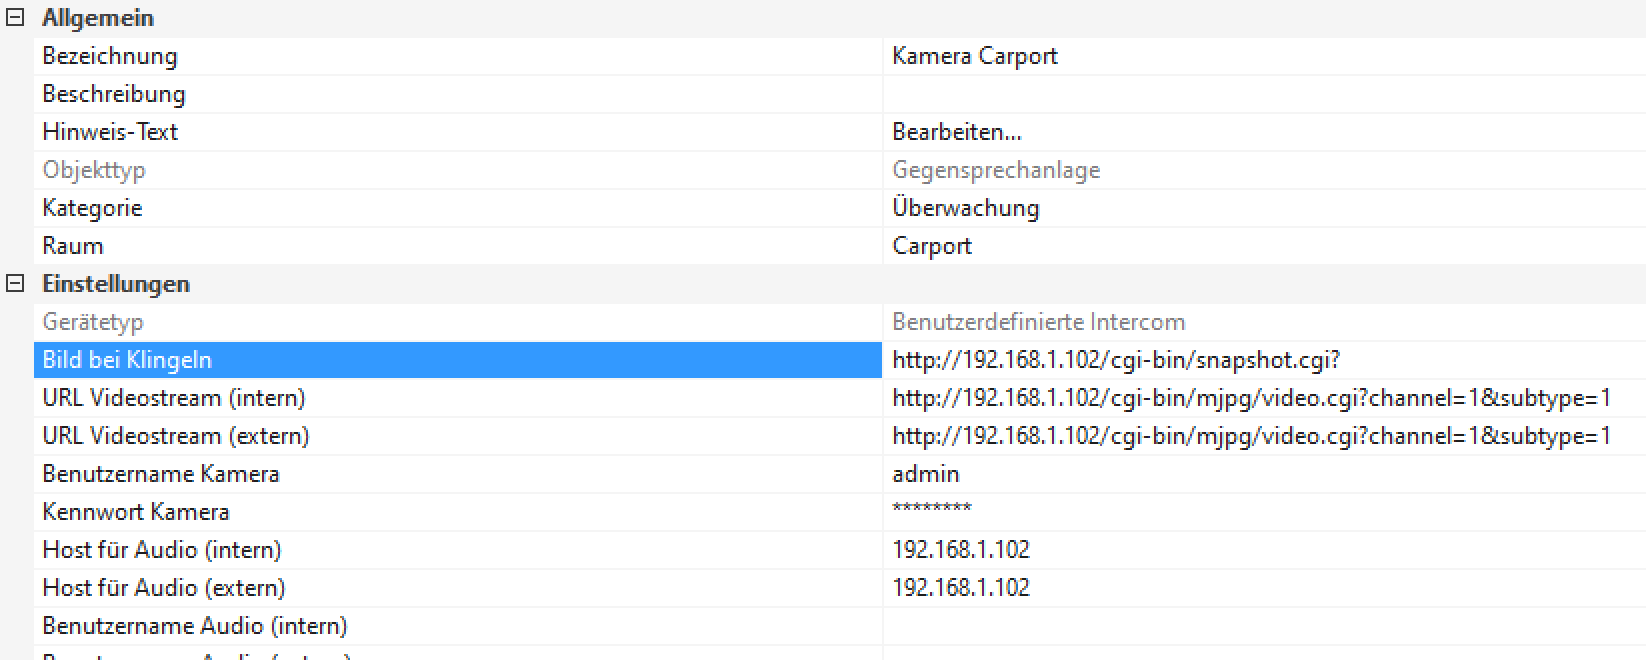This screenshot has width=1646, height=660.
Task: Edit Benutzername Kamera value admin
Action: pos(926,474)
